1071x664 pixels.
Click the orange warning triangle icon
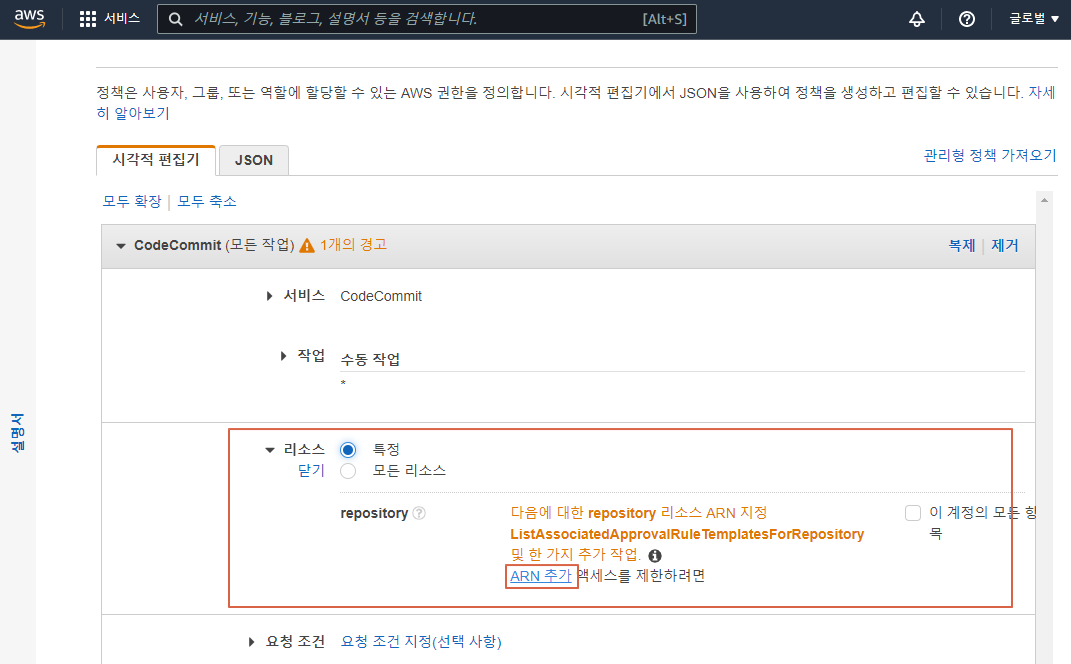tap(307, 245)
